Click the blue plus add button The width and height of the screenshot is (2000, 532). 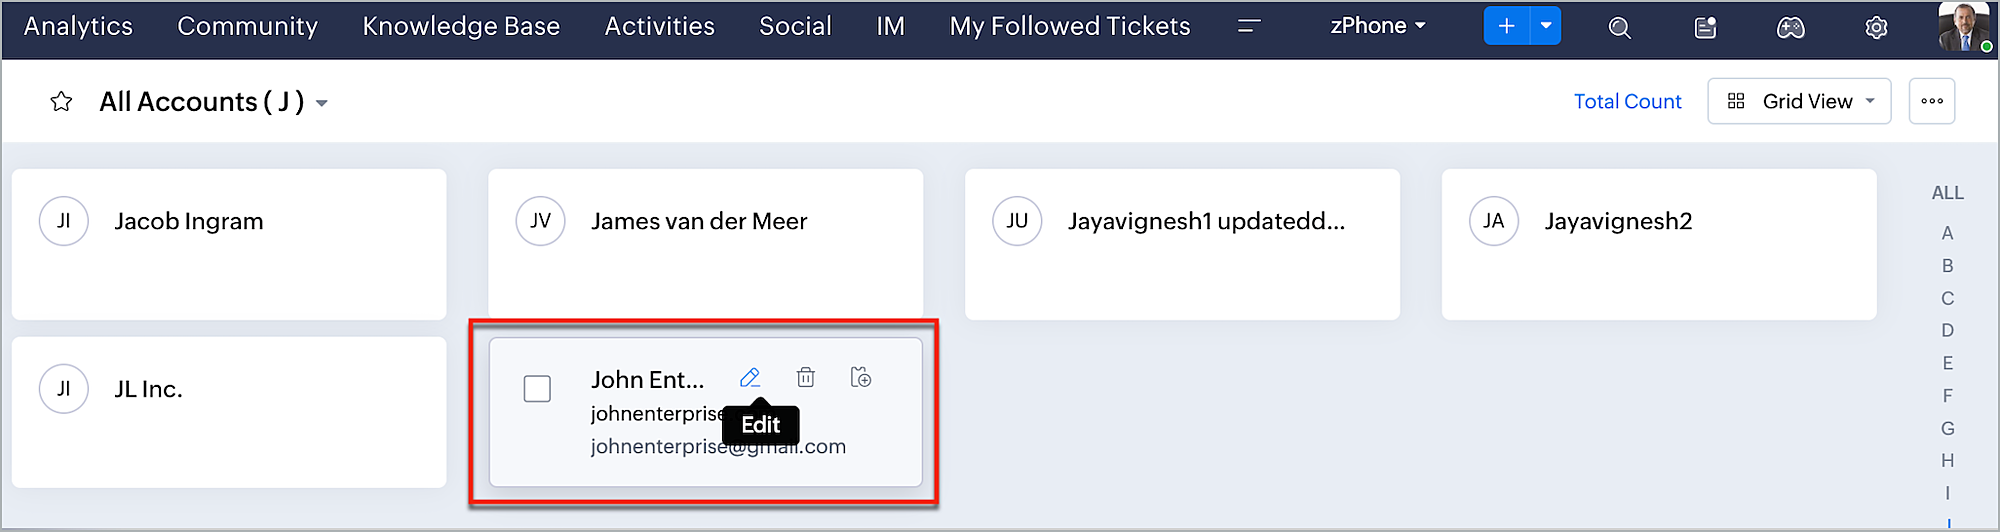point(1507,26)
